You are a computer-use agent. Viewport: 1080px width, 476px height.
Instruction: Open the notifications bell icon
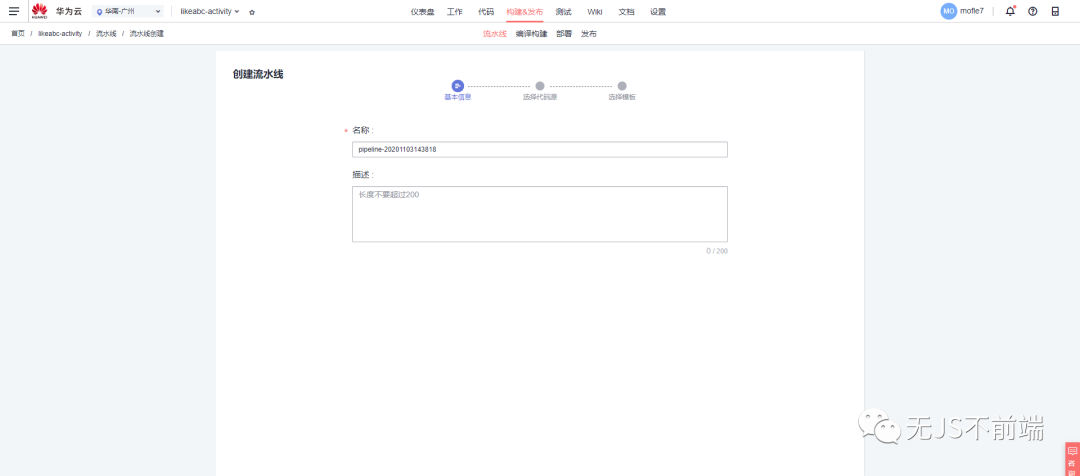[x=1010, y=11]
